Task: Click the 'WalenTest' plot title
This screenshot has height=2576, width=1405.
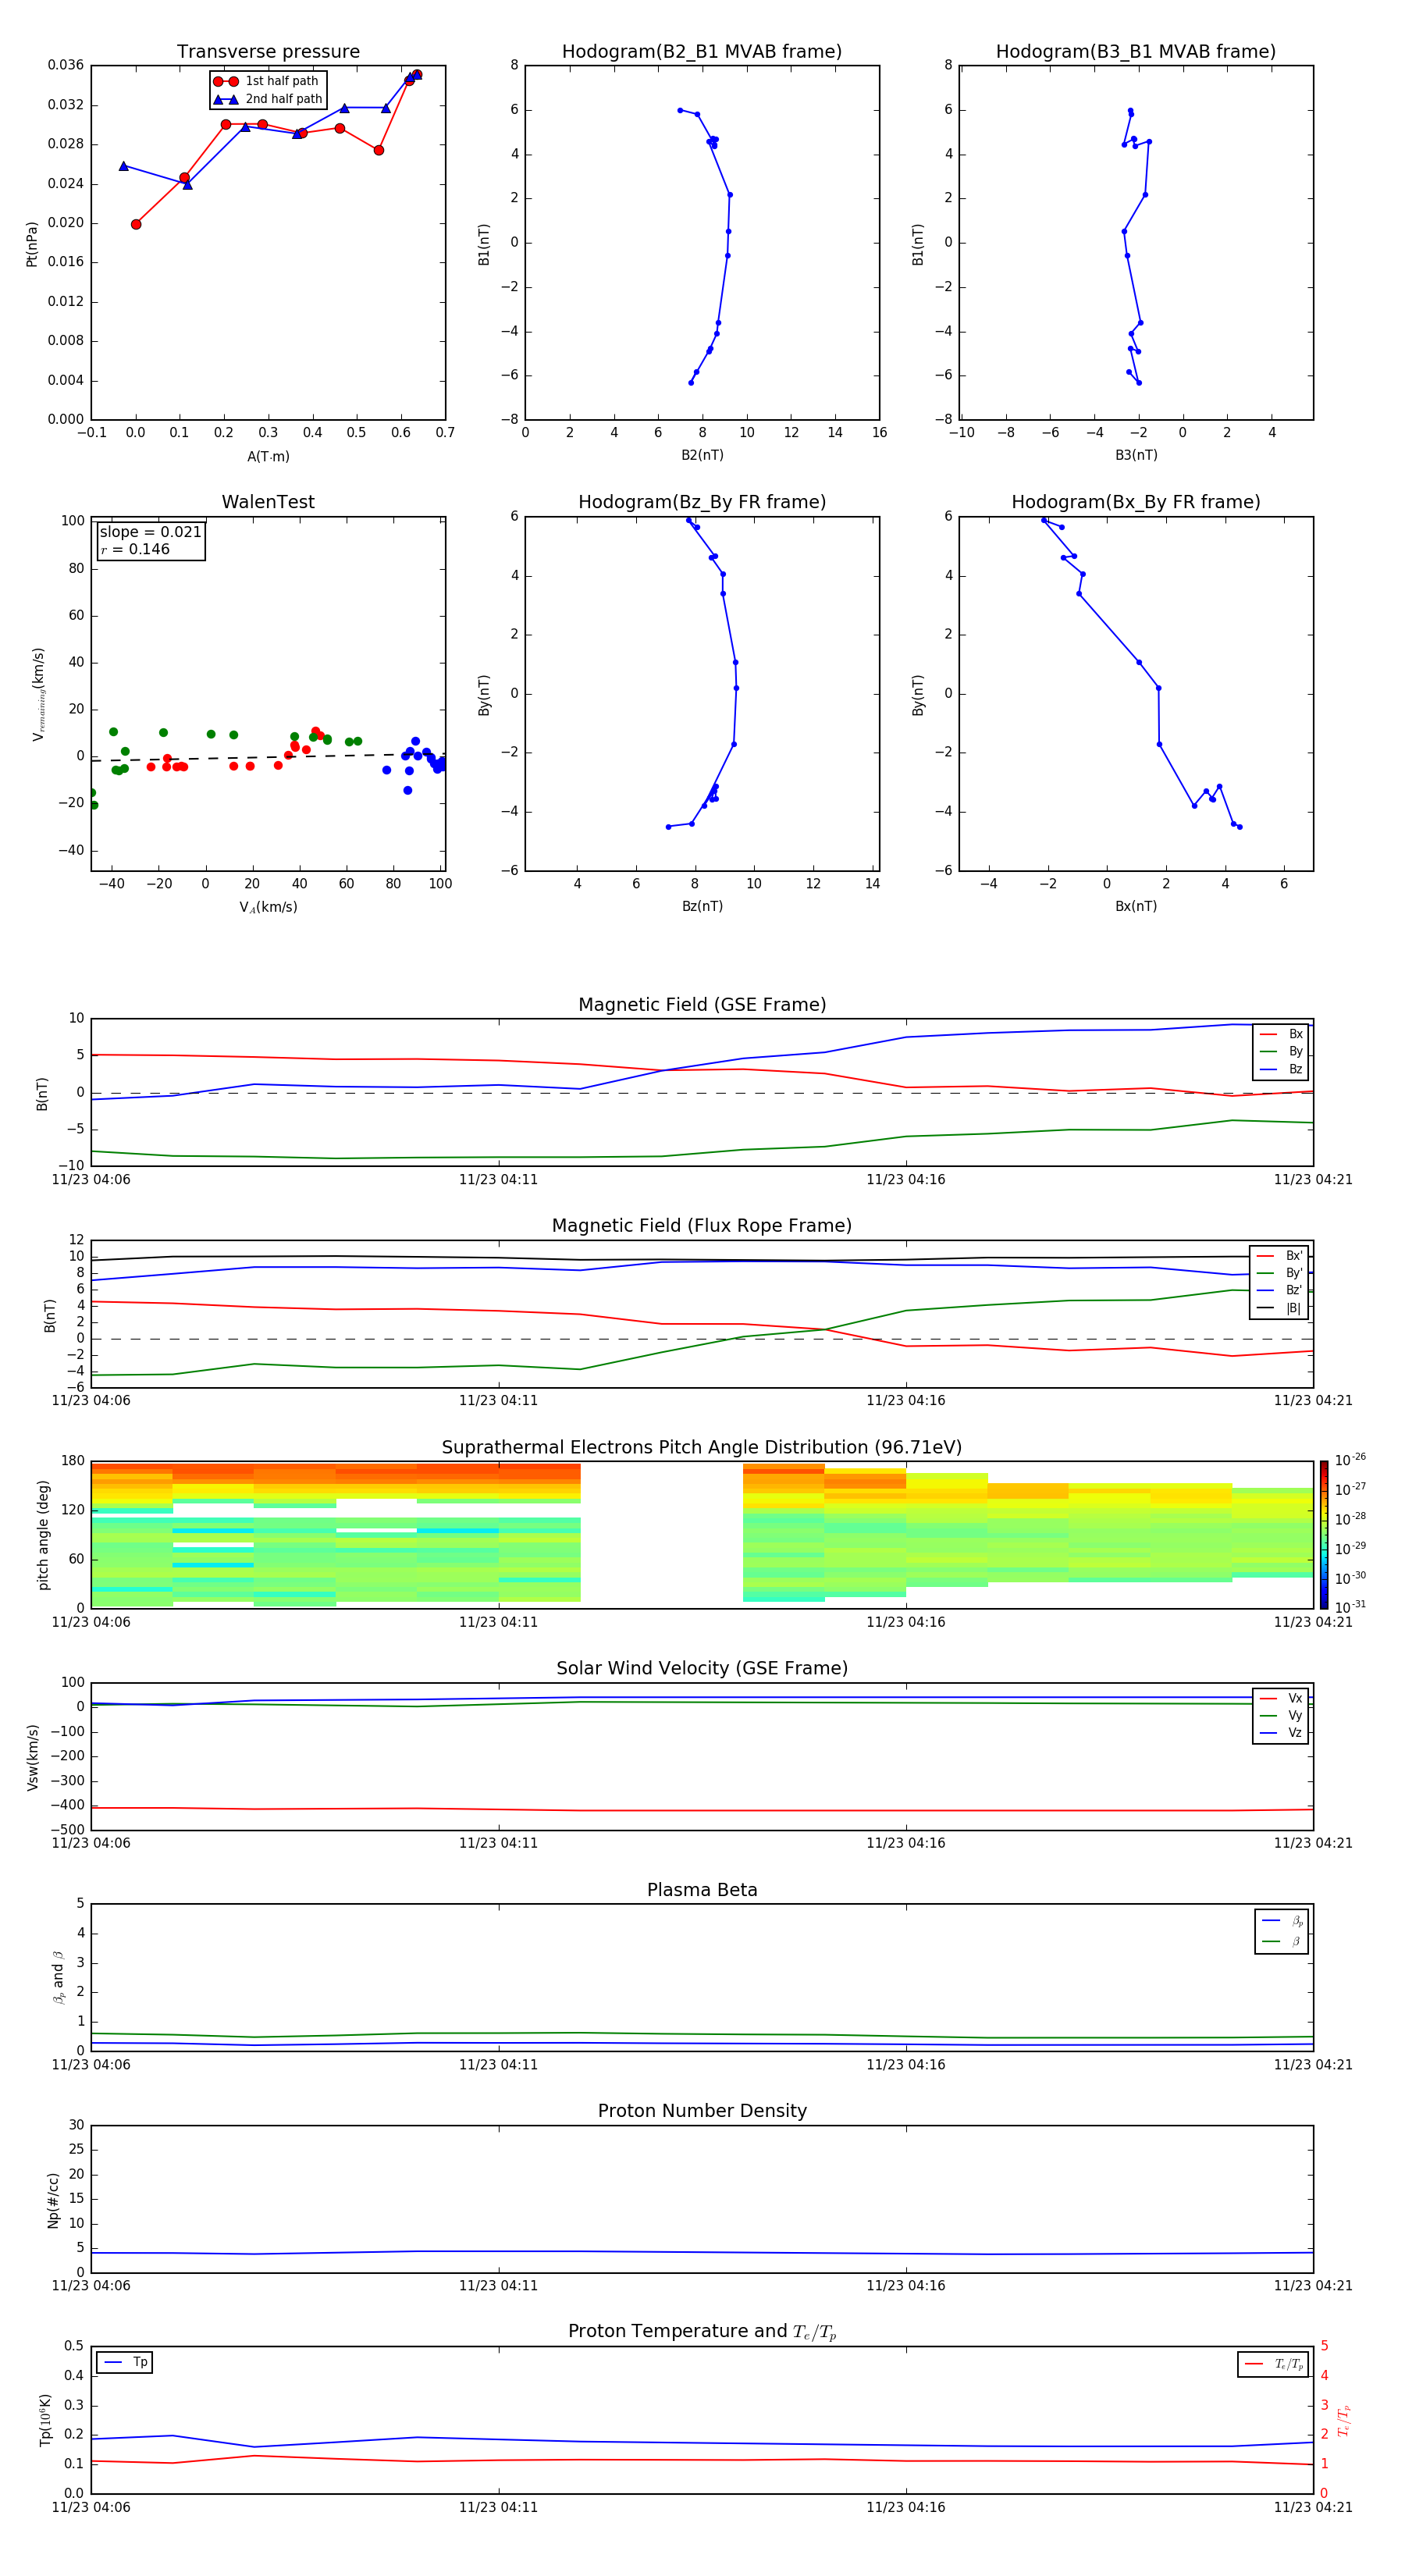Action: tap(268, 502)
